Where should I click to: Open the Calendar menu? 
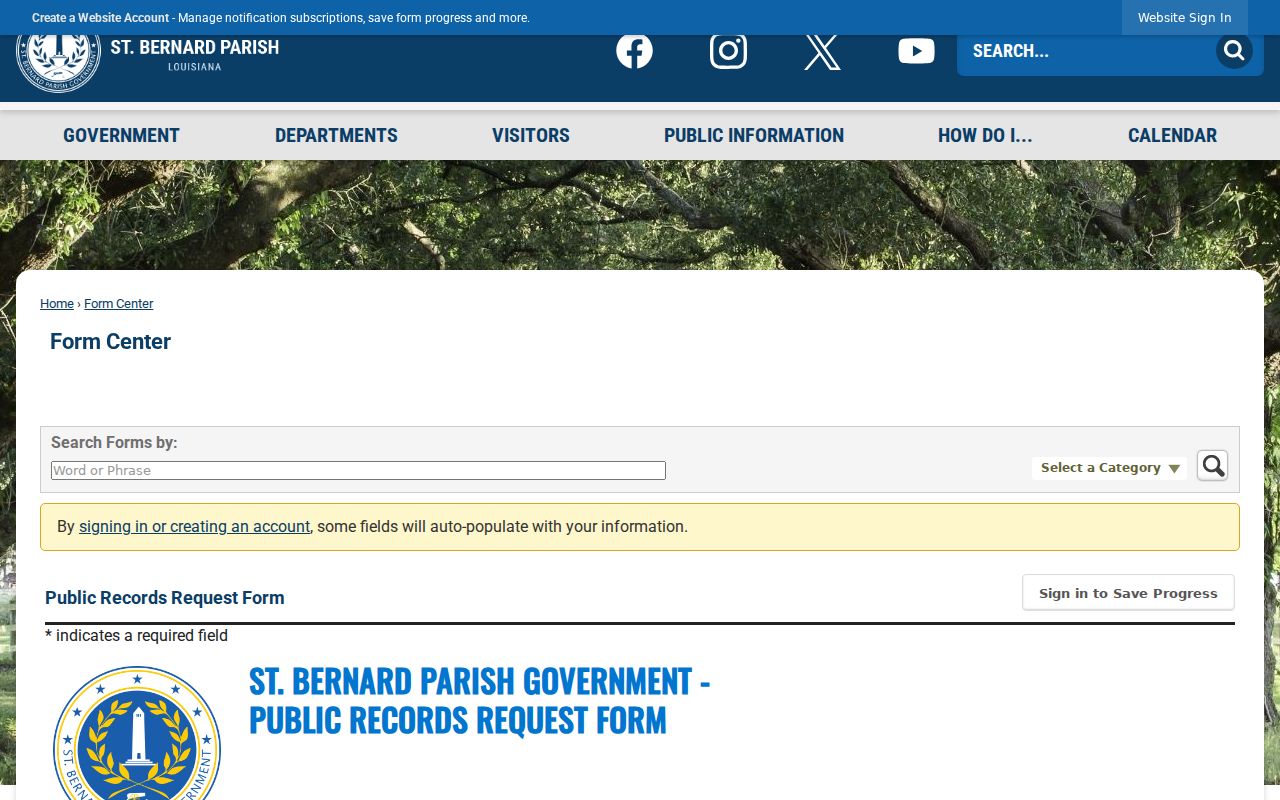point(1172,135)
